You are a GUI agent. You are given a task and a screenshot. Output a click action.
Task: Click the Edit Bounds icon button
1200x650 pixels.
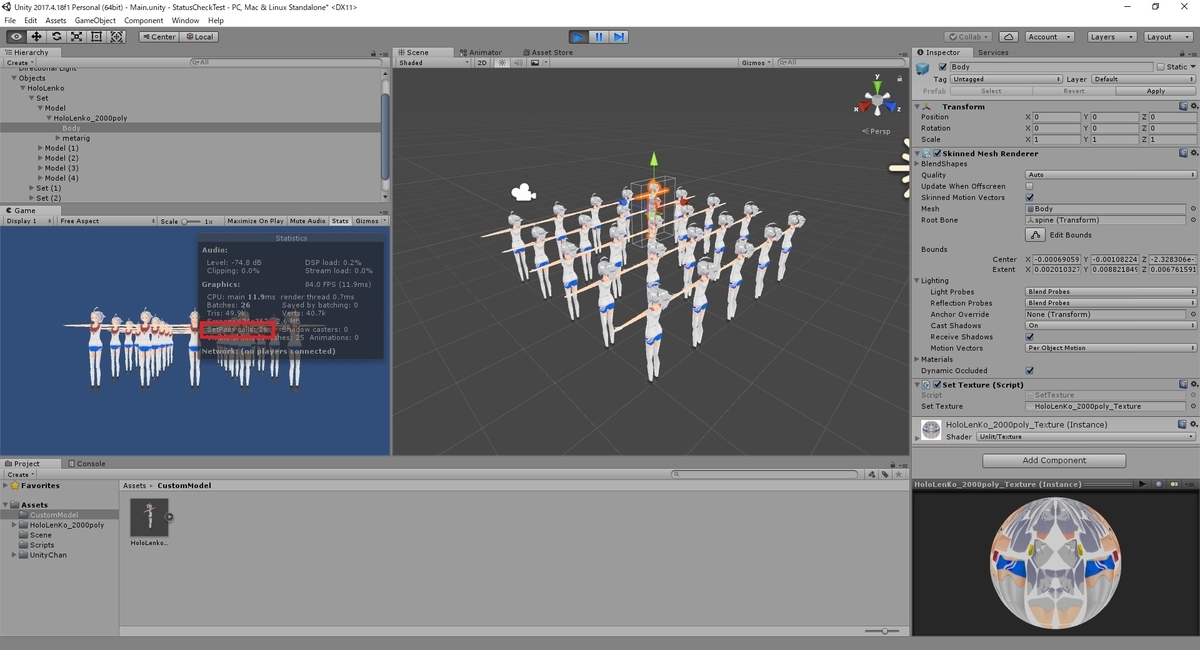pos(1035,235)
